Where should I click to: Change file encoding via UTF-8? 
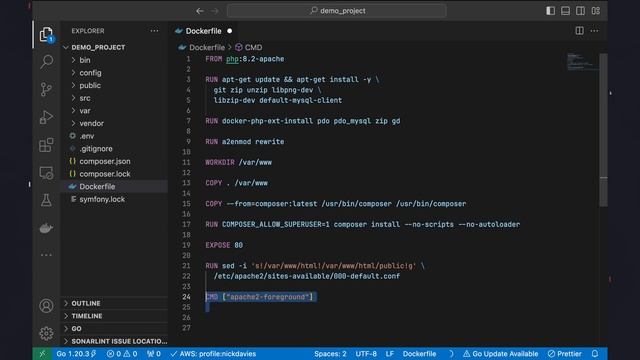(x=366, y=354)
